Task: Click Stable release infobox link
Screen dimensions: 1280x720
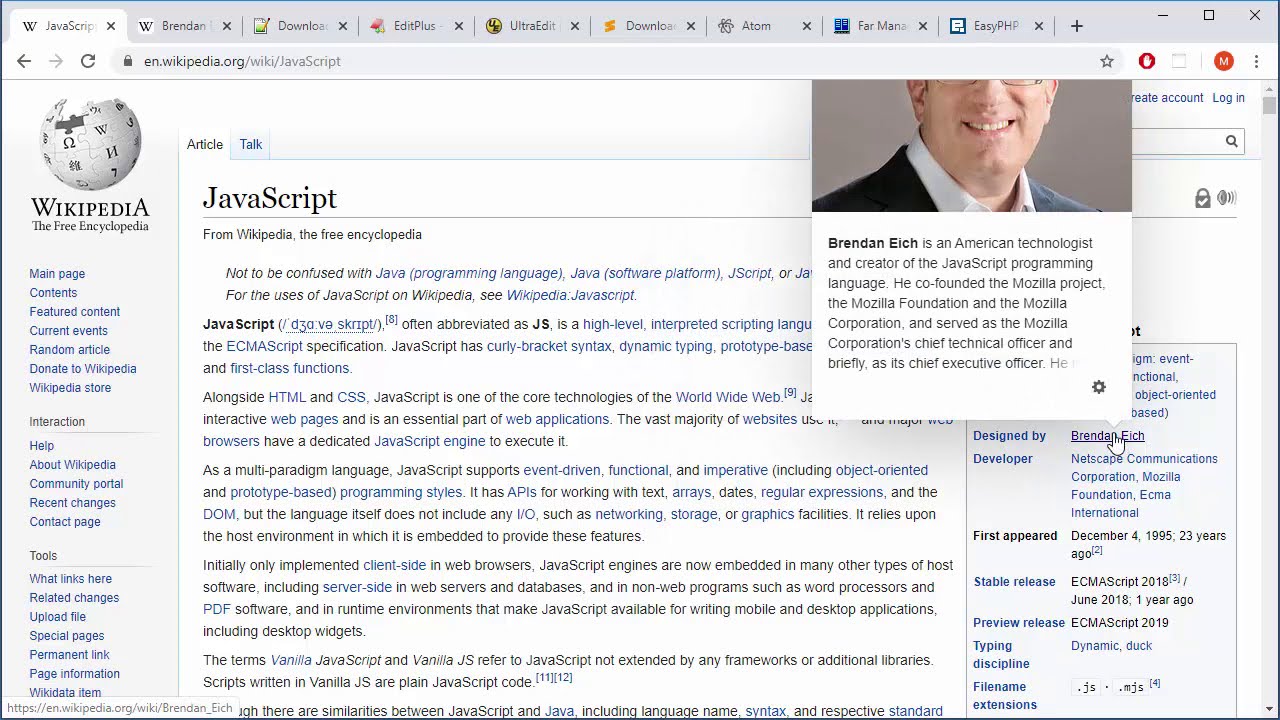Action: point(1014,582)
